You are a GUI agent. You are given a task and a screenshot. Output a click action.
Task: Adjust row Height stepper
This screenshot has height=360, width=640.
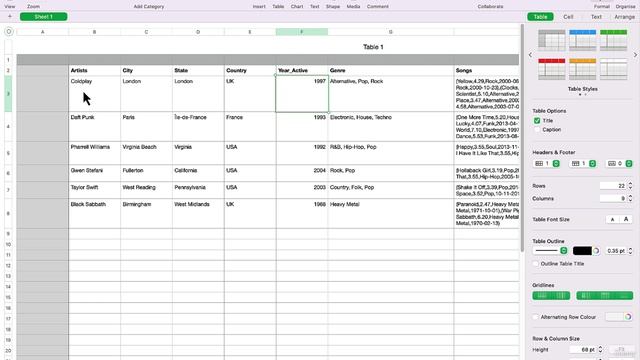[x=600, y=349]
